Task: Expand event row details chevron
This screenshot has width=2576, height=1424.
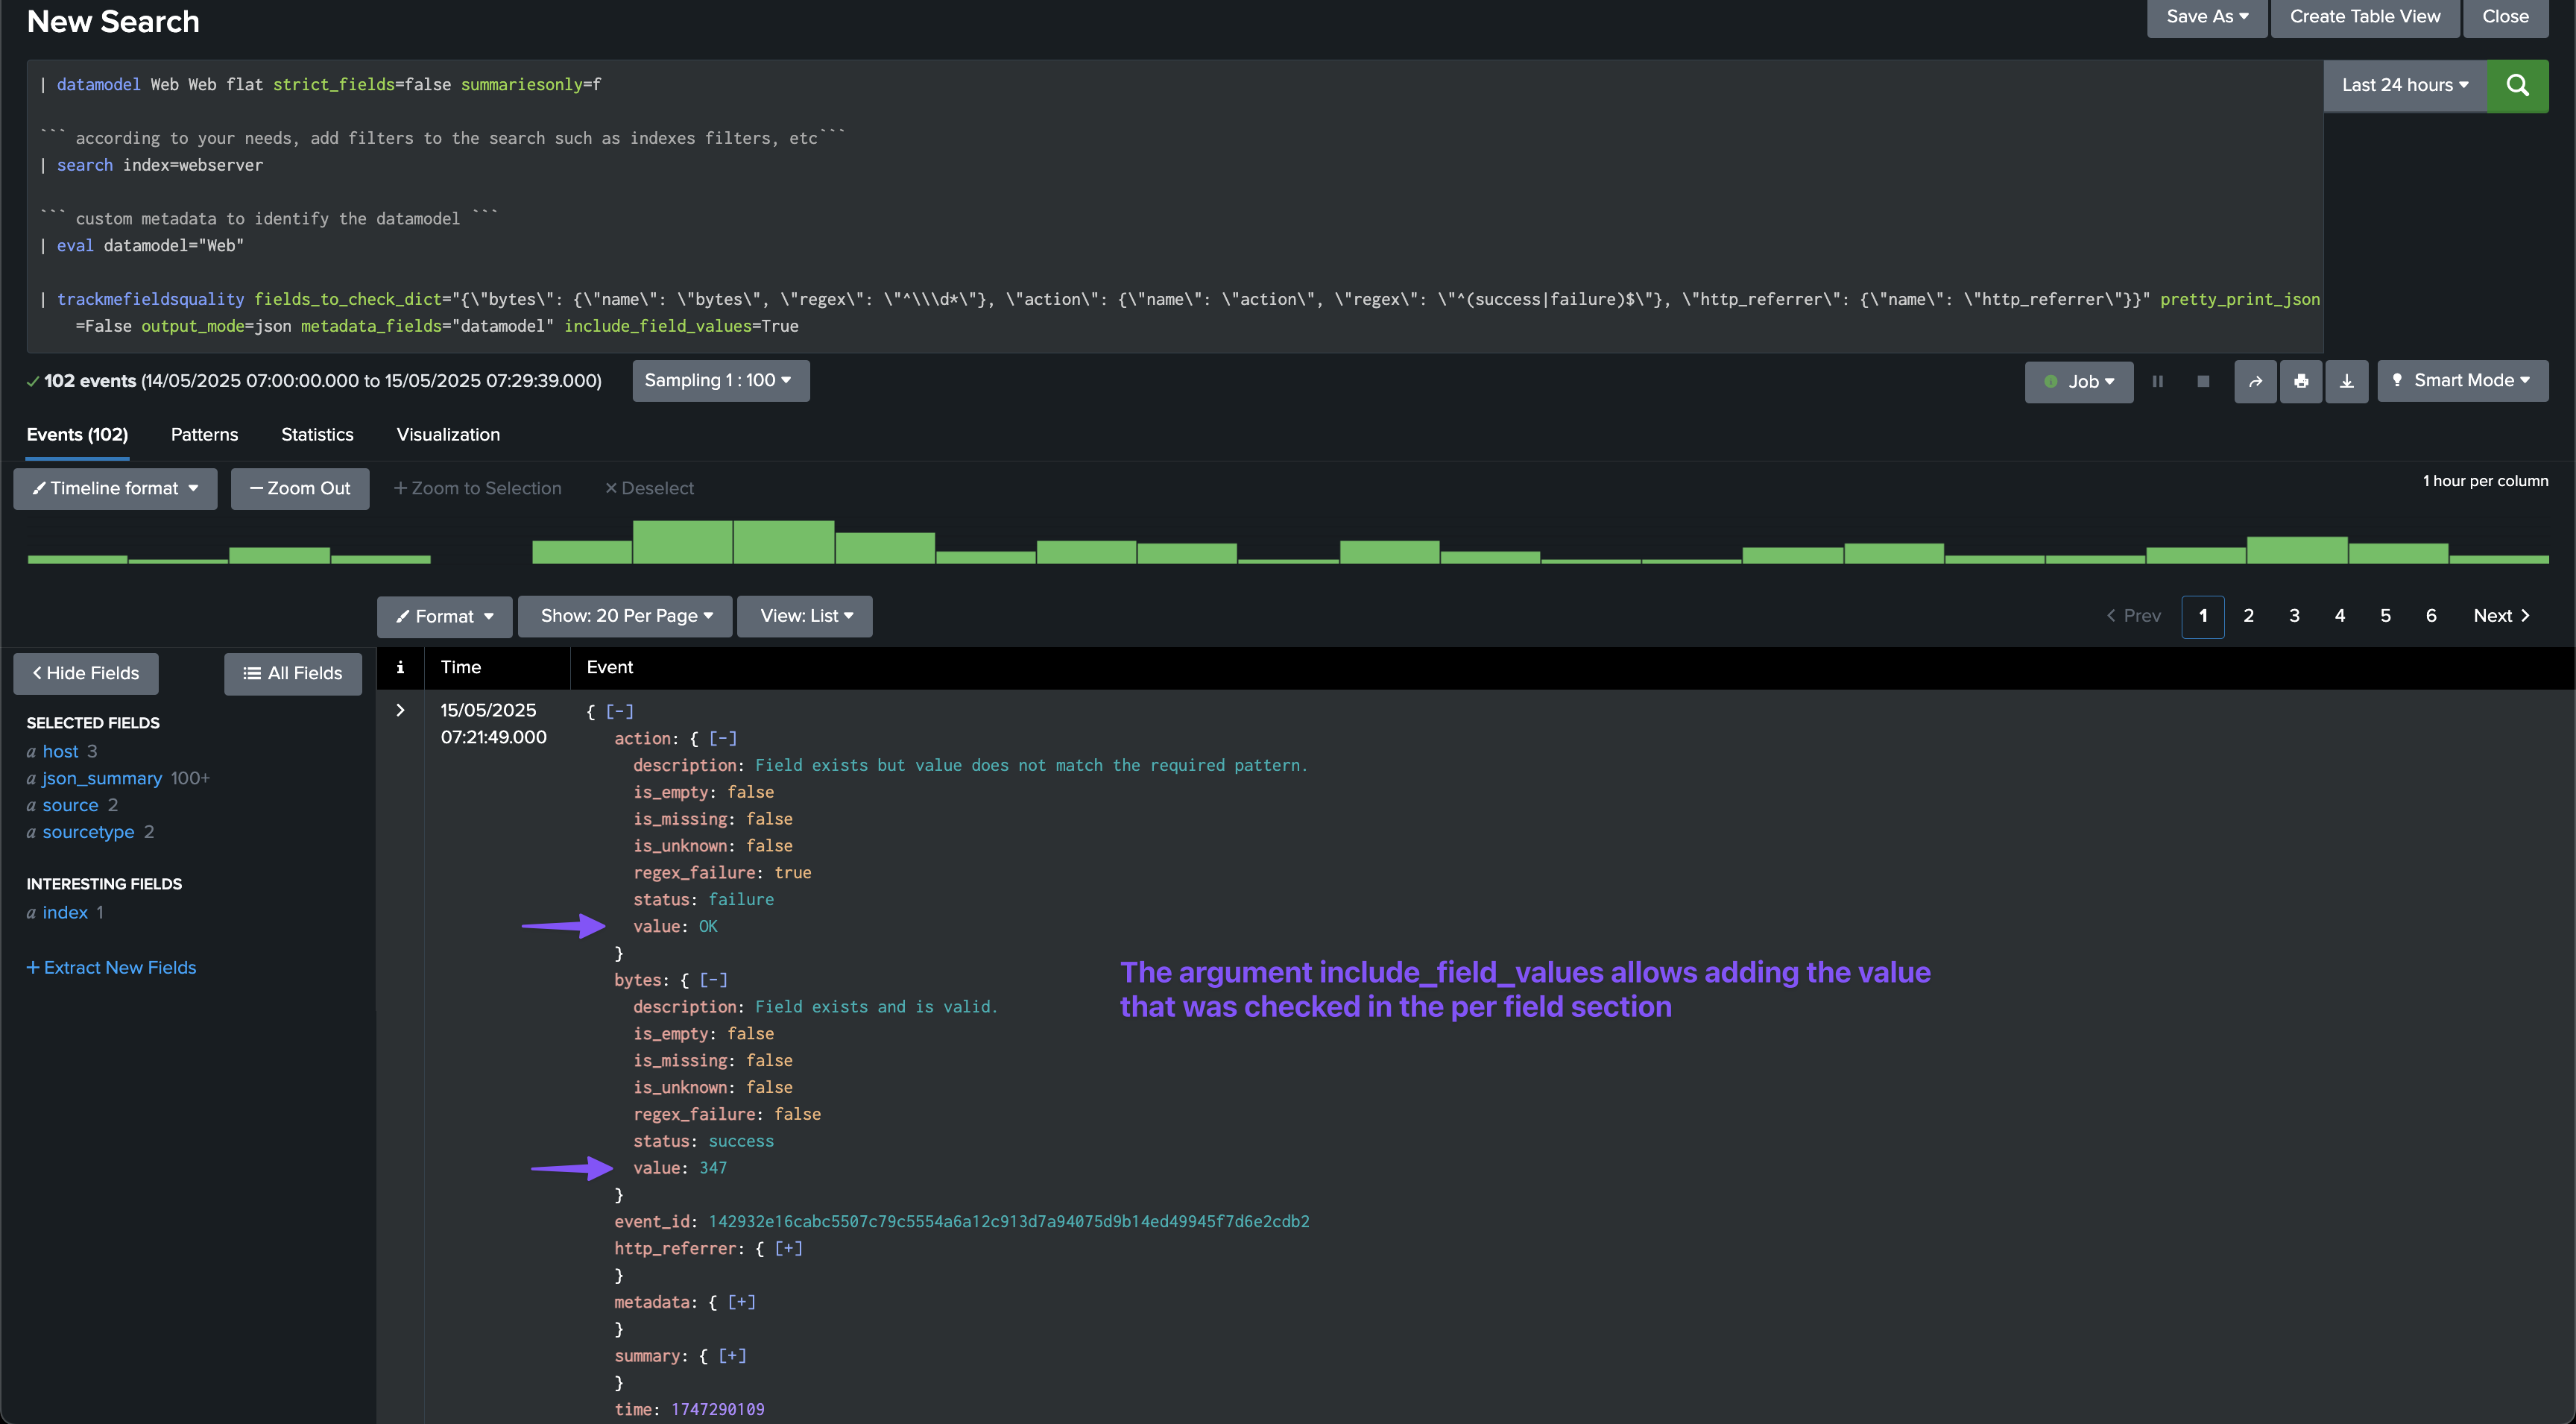Action: click(x=400, y=710)
